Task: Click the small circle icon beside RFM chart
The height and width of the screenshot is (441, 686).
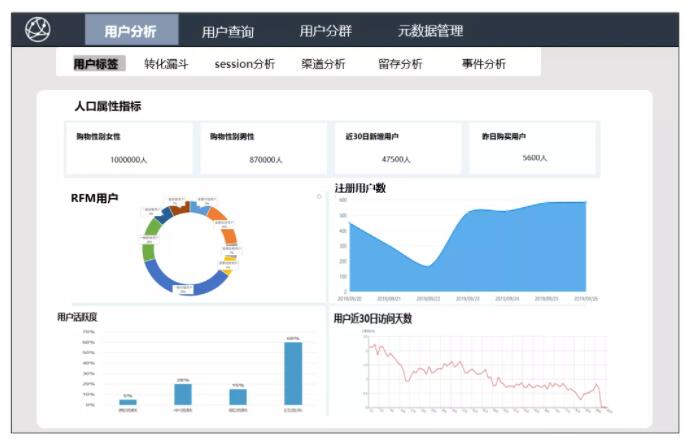Action: coord(319,196)
